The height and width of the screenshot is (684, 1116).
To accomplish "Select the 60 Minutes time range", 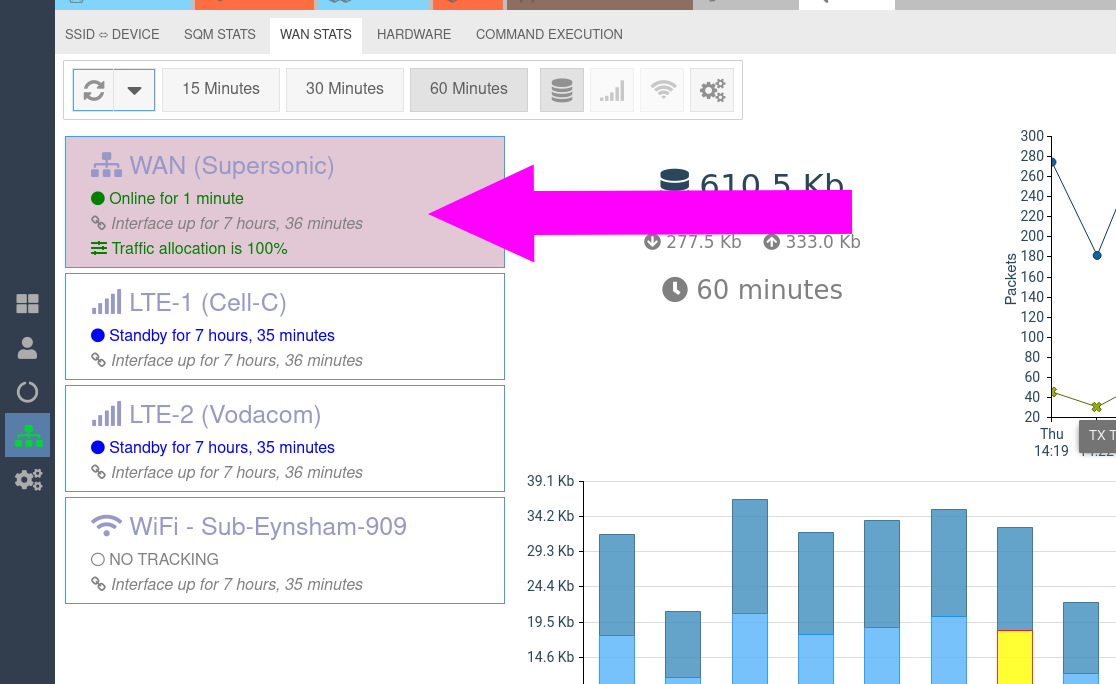I will [468, 89].
